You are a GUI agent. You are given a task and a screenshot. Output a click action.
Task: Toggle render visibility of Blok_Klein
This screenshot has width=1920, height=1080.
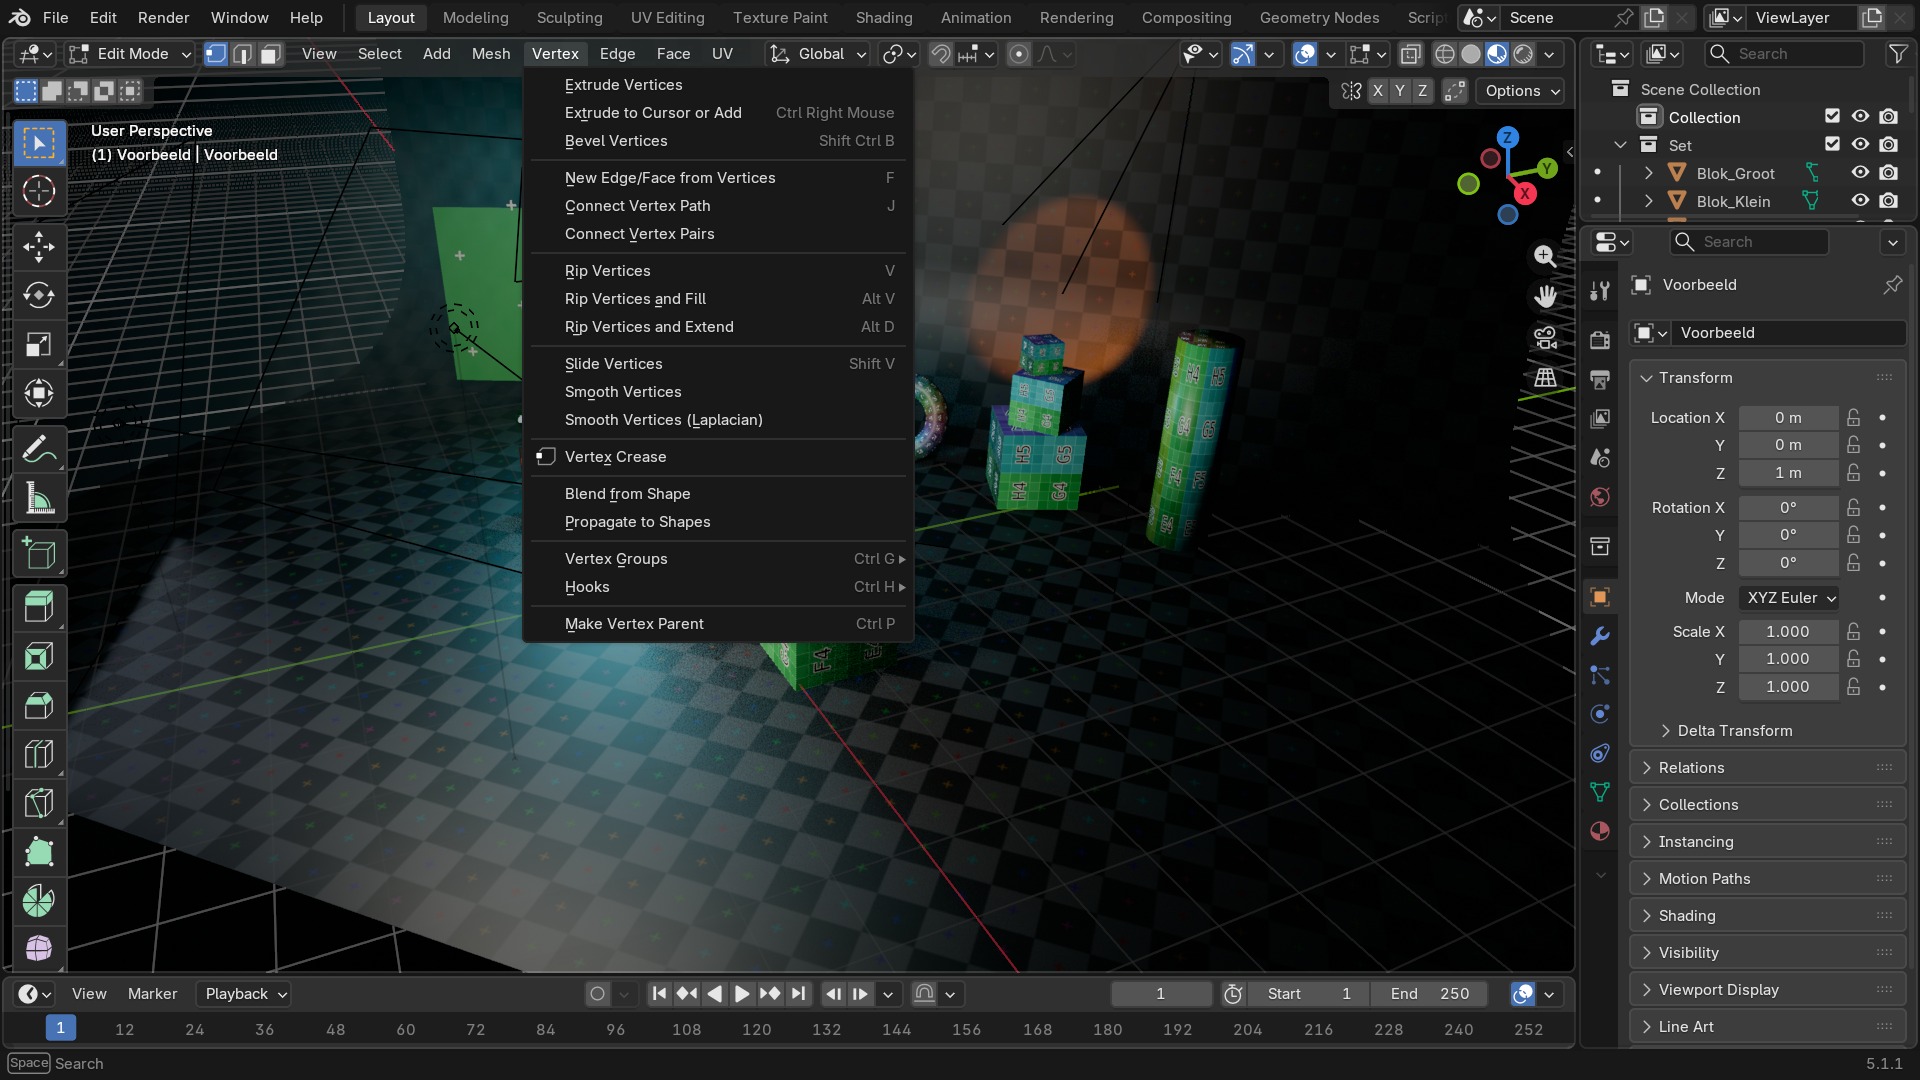coord(1888,201)
